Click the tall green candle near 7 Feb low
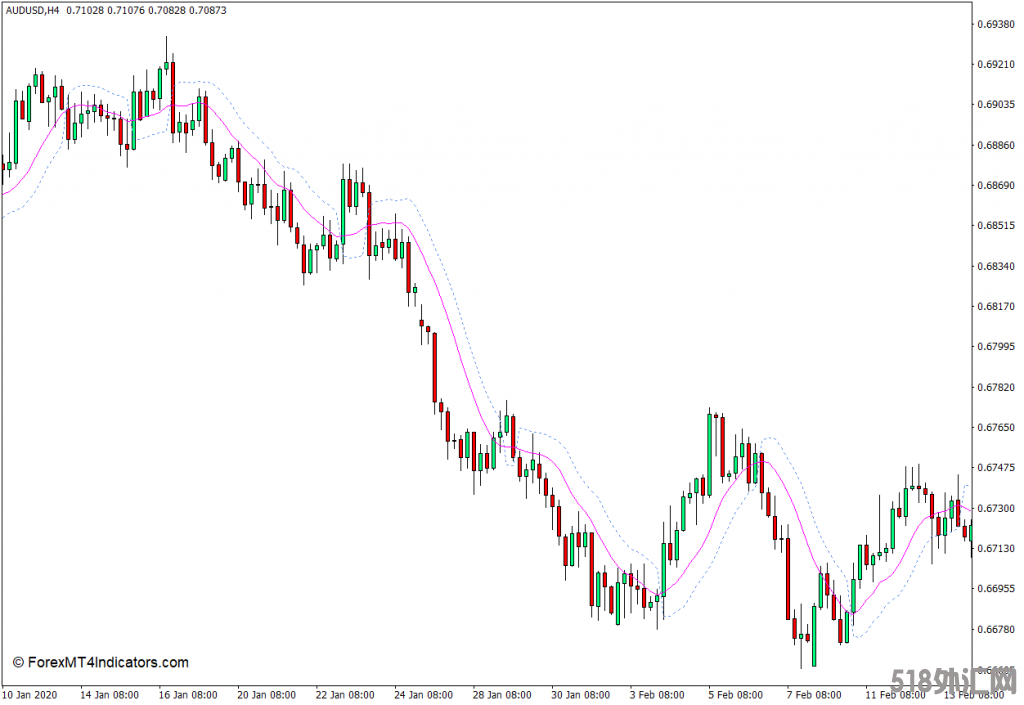Viewport: 1024px width, 705px height. tap(813, 635)
